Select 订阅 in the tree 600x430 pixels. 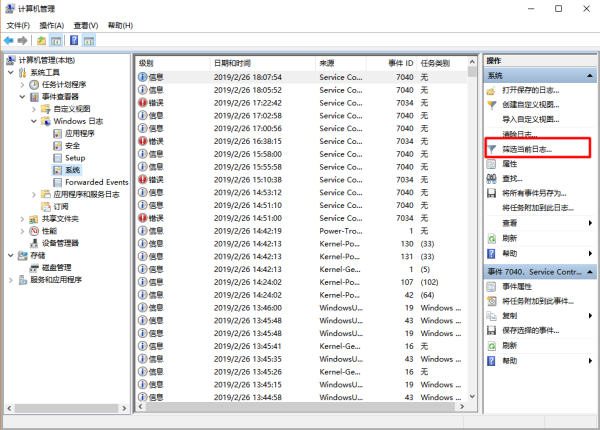click(61, 207)
